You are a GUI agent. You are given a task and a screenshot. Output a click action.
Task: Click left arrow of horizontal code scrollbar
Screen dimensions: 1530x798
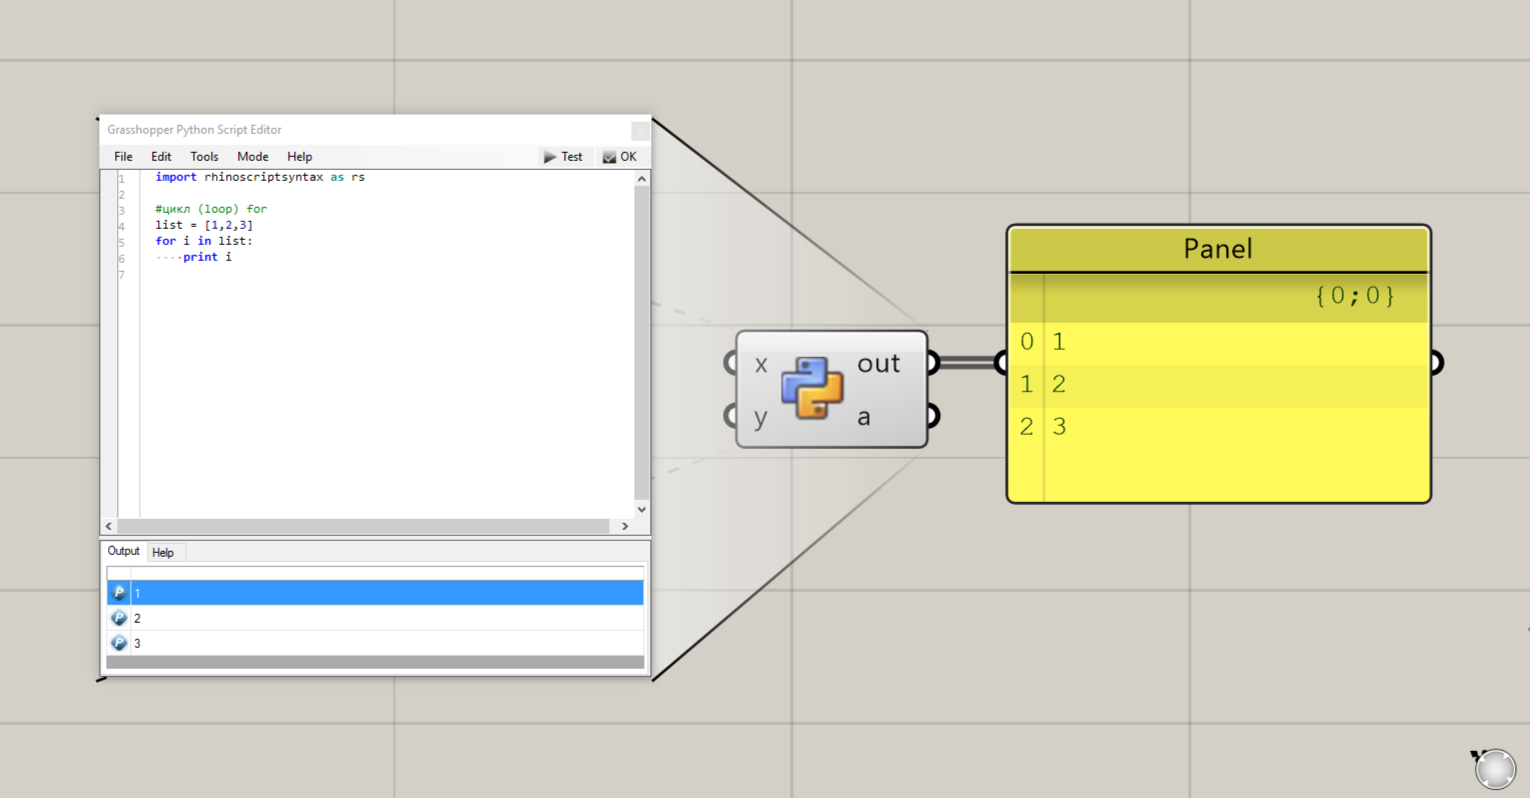[x=109, y=526]
